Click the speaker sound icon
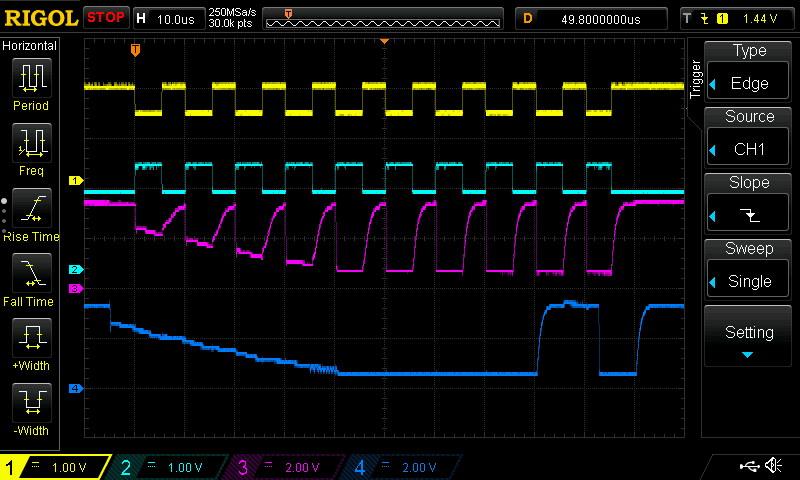The image size is (800, 480). pyautogui.click(x=773, y=465)
